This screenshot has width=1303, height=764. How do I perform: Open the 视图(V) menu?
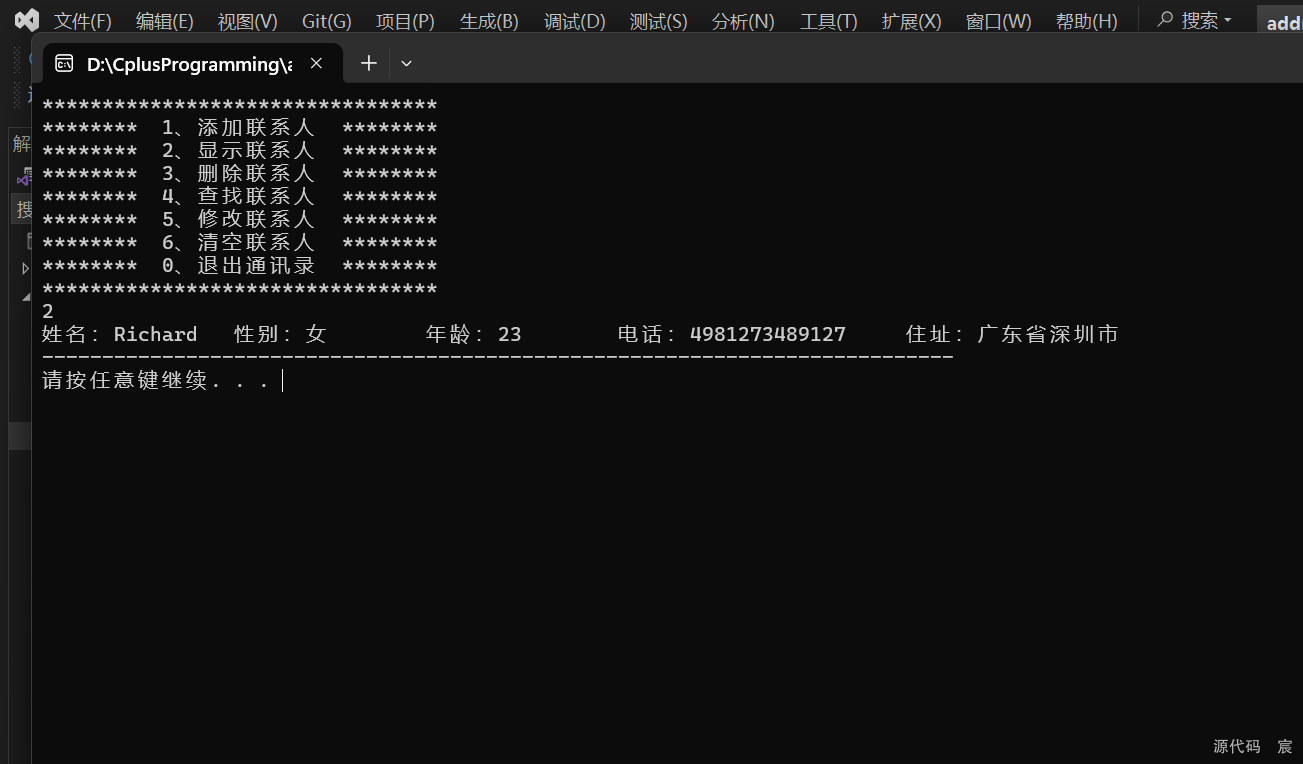click(247, 21)
